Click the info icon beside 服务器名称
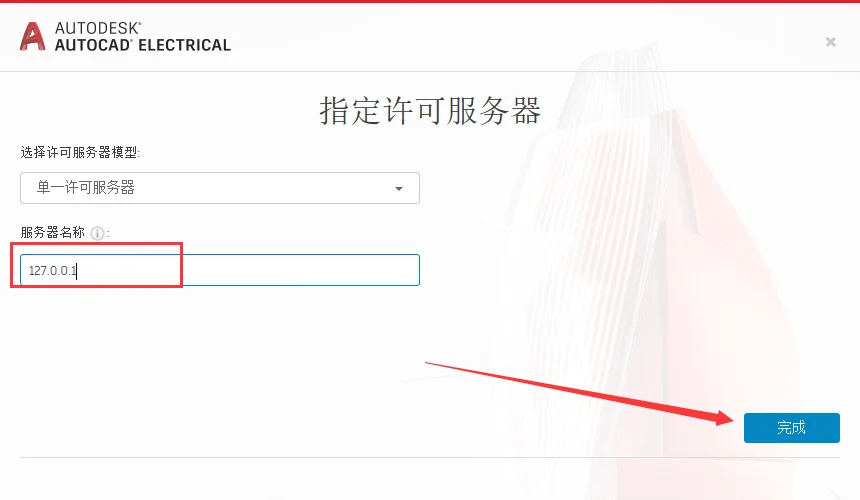Screen dimensions: 860x500 pyautogui.click(x=97, y=234)
